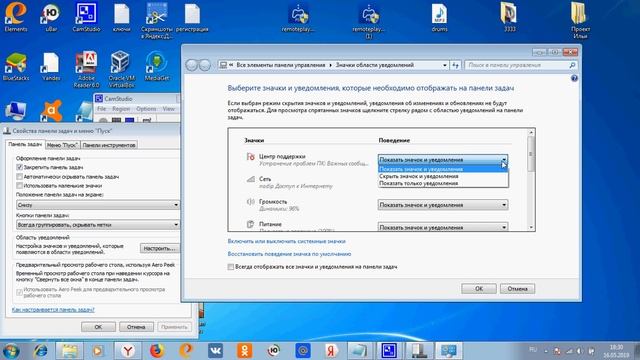Click the refresh button next to address bar
This screenshot has width=640, height=360.
click(456, 65)
